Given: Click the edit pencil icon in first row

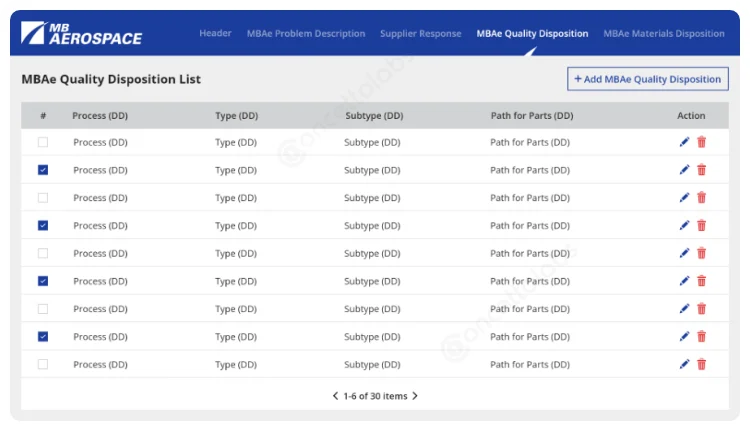Looking at the screenshot, I should 684,142.
